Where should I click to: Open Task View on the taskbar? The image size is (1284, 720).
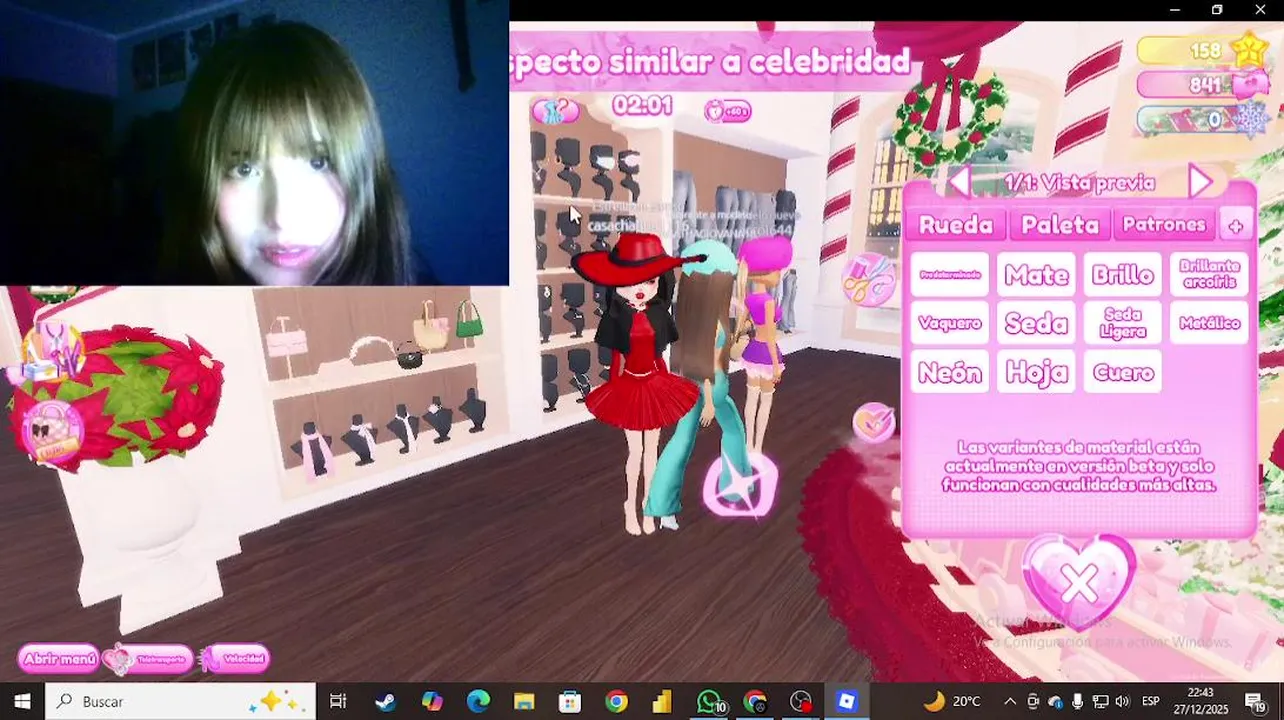click(x=338, y=701)
